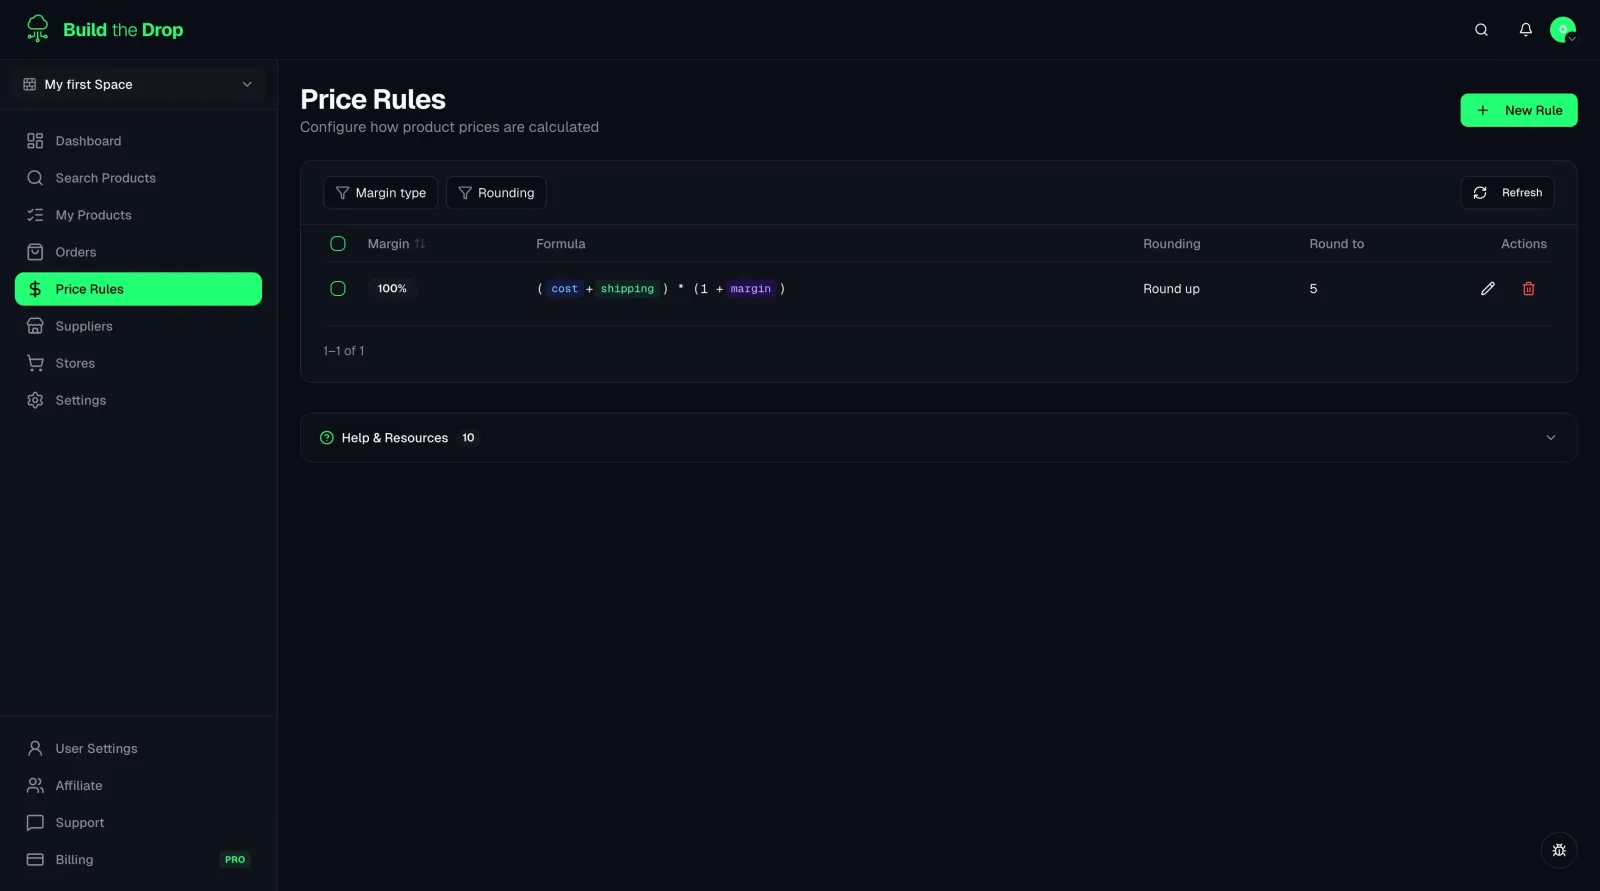Open the user avatar menu

[x=1563, y=30]
